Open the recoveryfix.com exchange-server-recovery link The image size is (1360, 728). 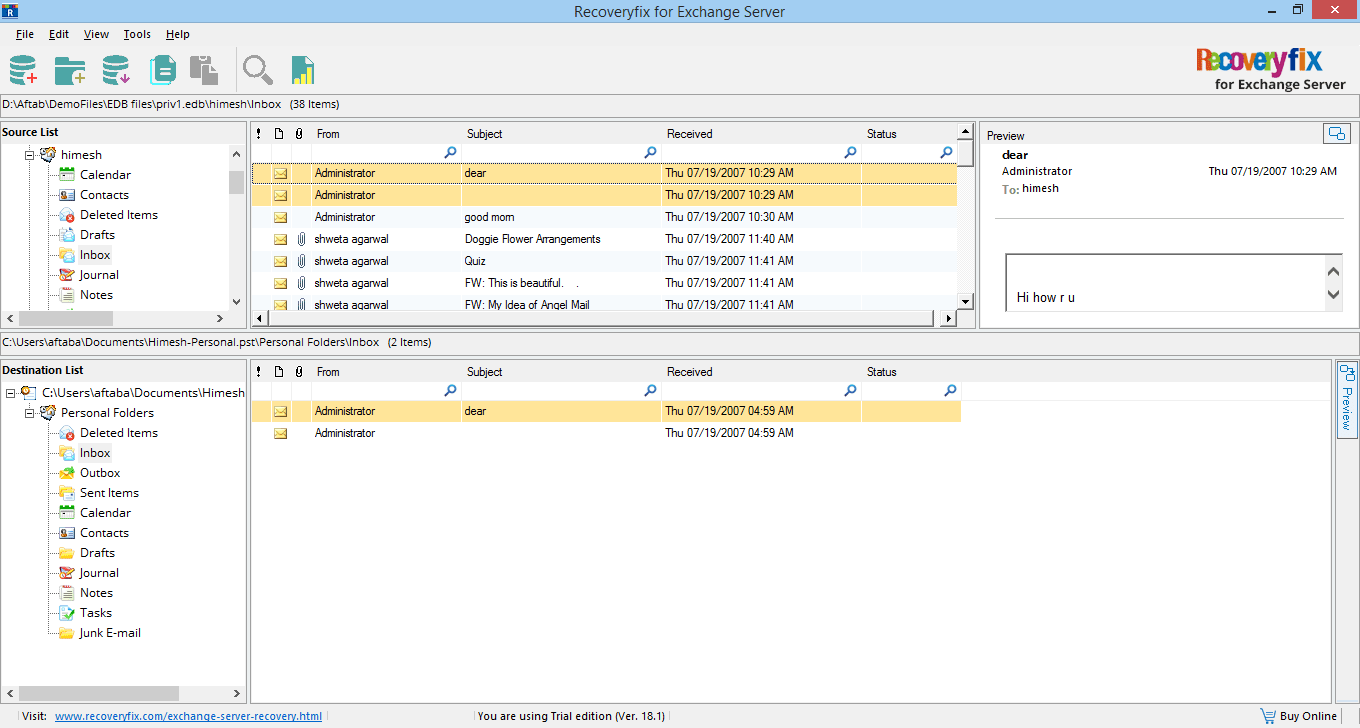click(188, 716)
